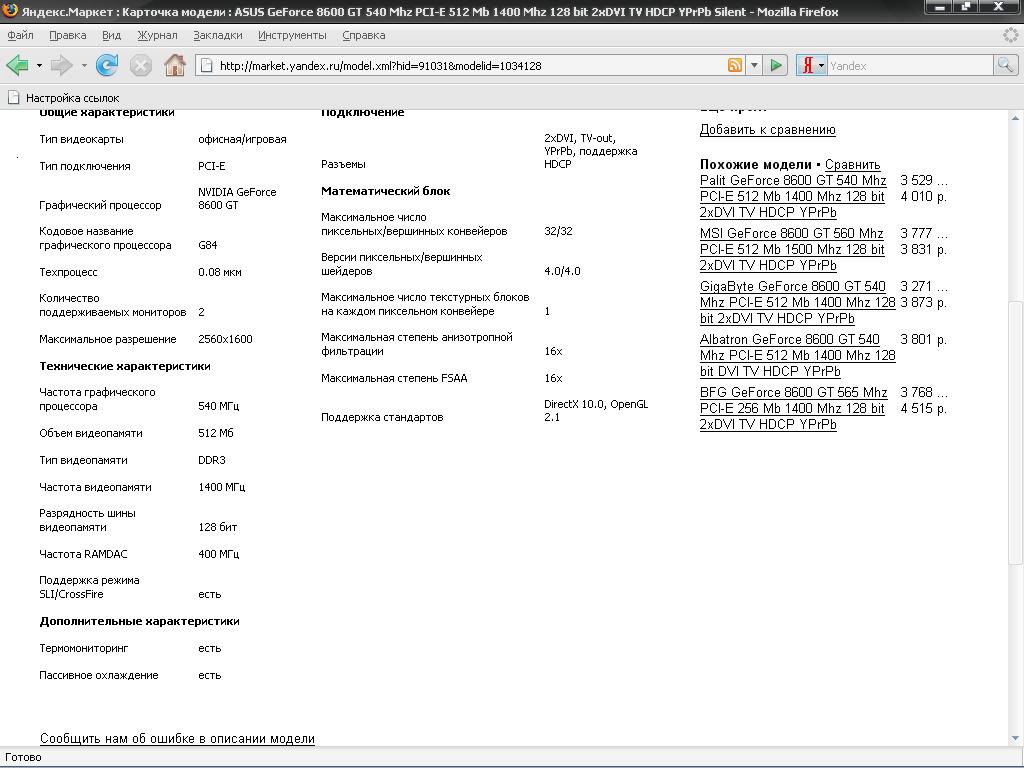Click the Yandex search engine icon
The image size is (1024, 768).
pyautogui.click(x=808, y=65)
